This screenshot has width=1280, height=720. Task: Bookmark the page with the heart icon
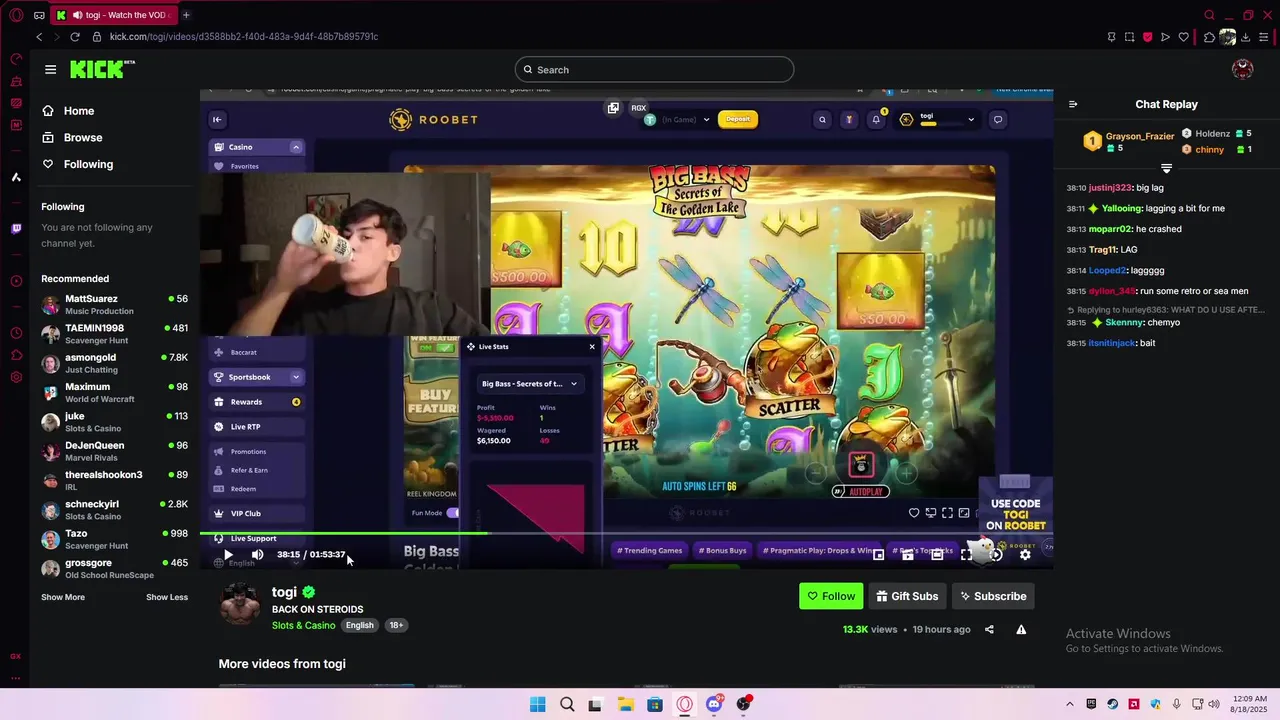1183,37
